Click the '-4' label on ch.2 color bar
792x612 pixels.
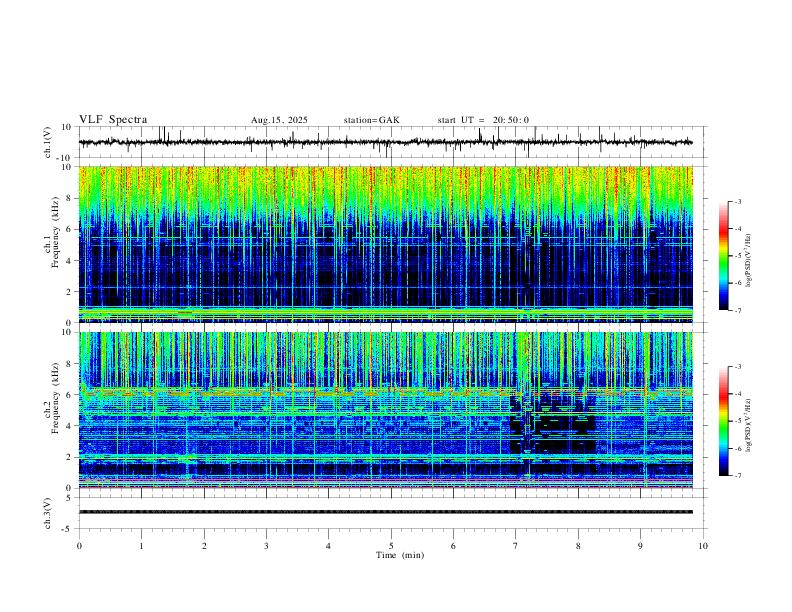737,394
